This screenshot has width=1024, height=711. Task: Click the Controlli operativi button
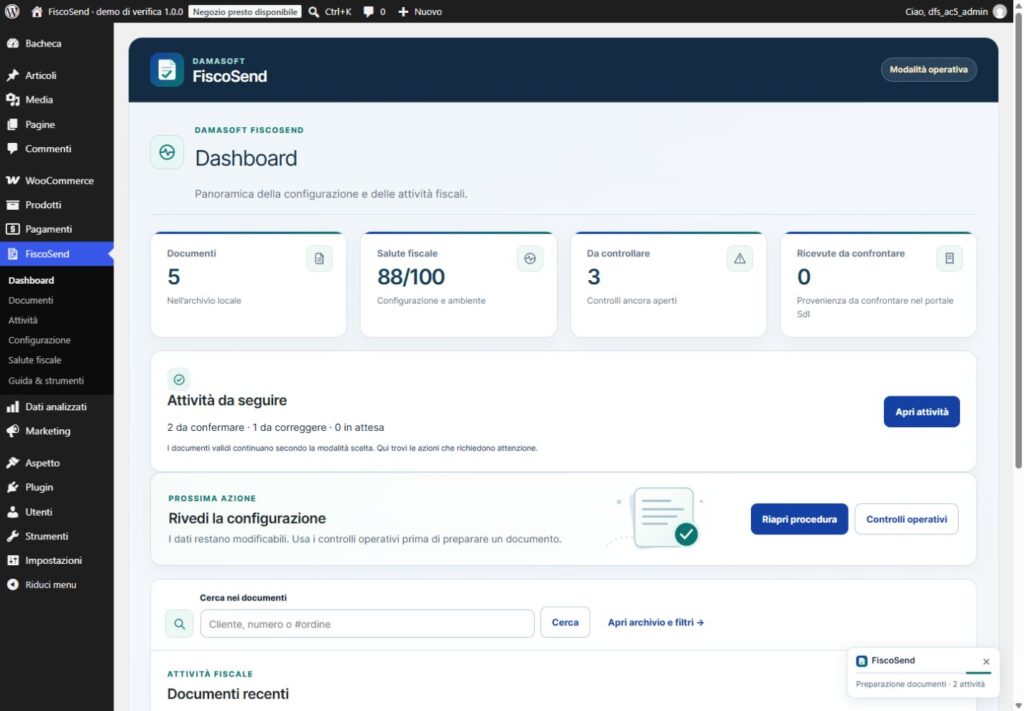906,519
